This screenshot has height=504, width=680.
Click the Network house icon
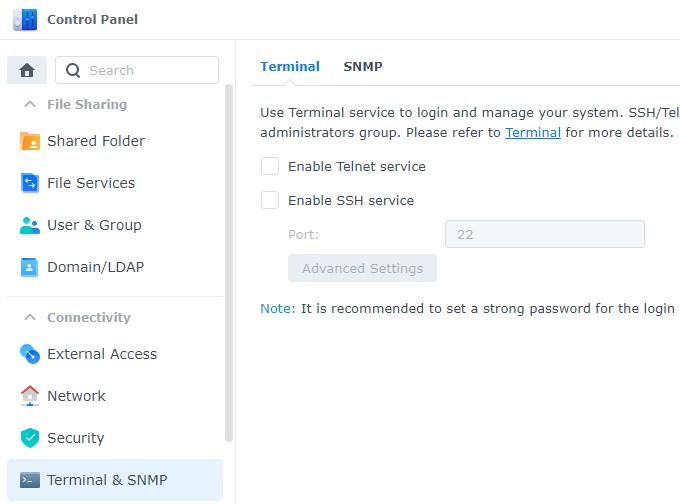30,396
